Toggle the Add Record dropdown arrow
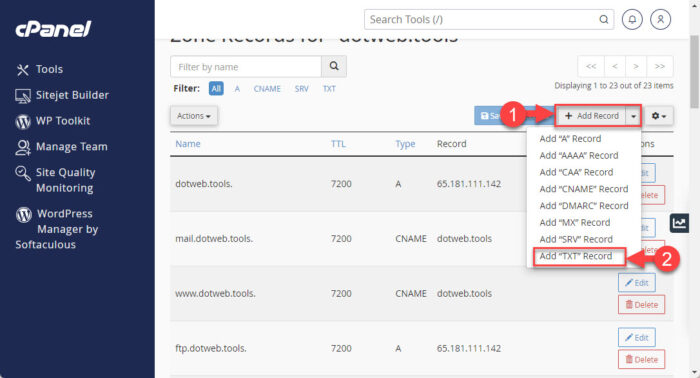This screenshot has height=378, width=700. click(633, 116)
